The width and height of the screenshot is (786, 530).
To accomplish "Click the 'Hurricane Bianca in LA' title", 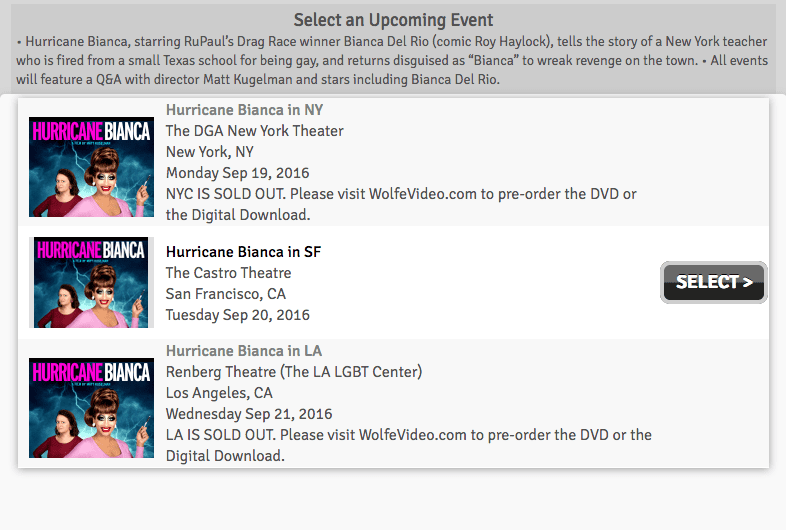I will coord(244,351).
